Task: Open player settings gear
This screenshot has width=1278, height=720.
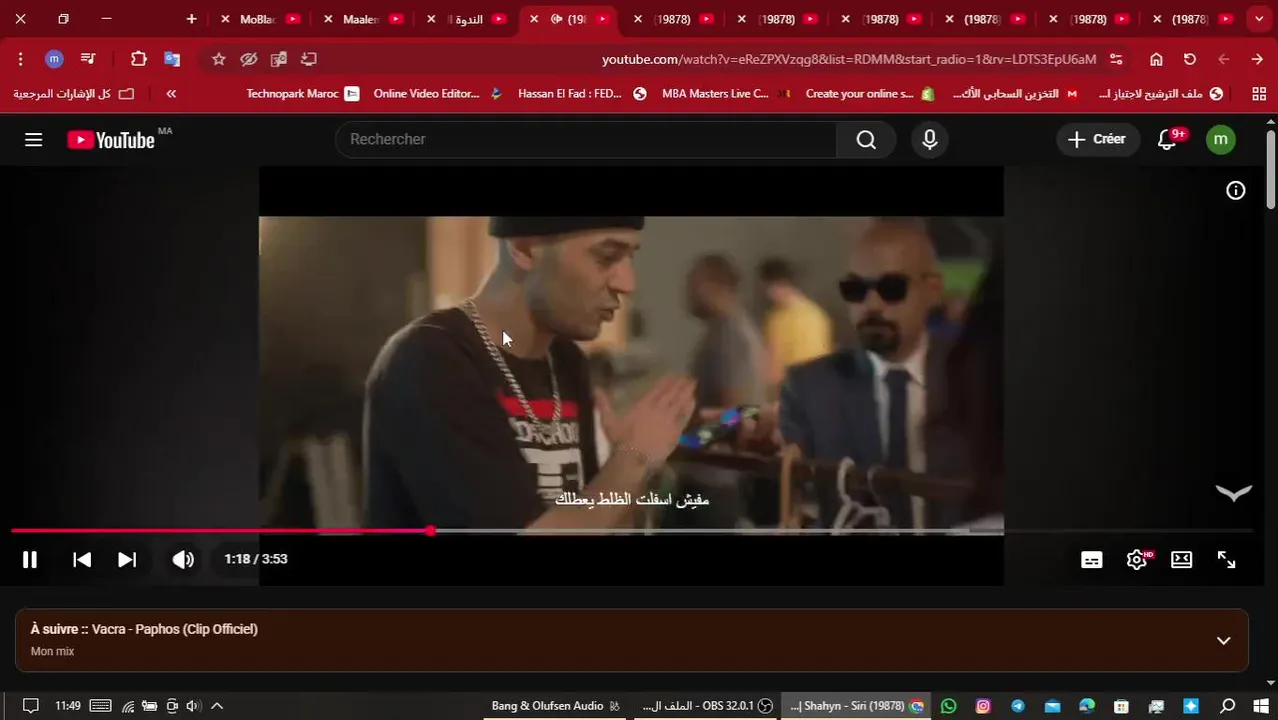Action: tap(1137, 560)
